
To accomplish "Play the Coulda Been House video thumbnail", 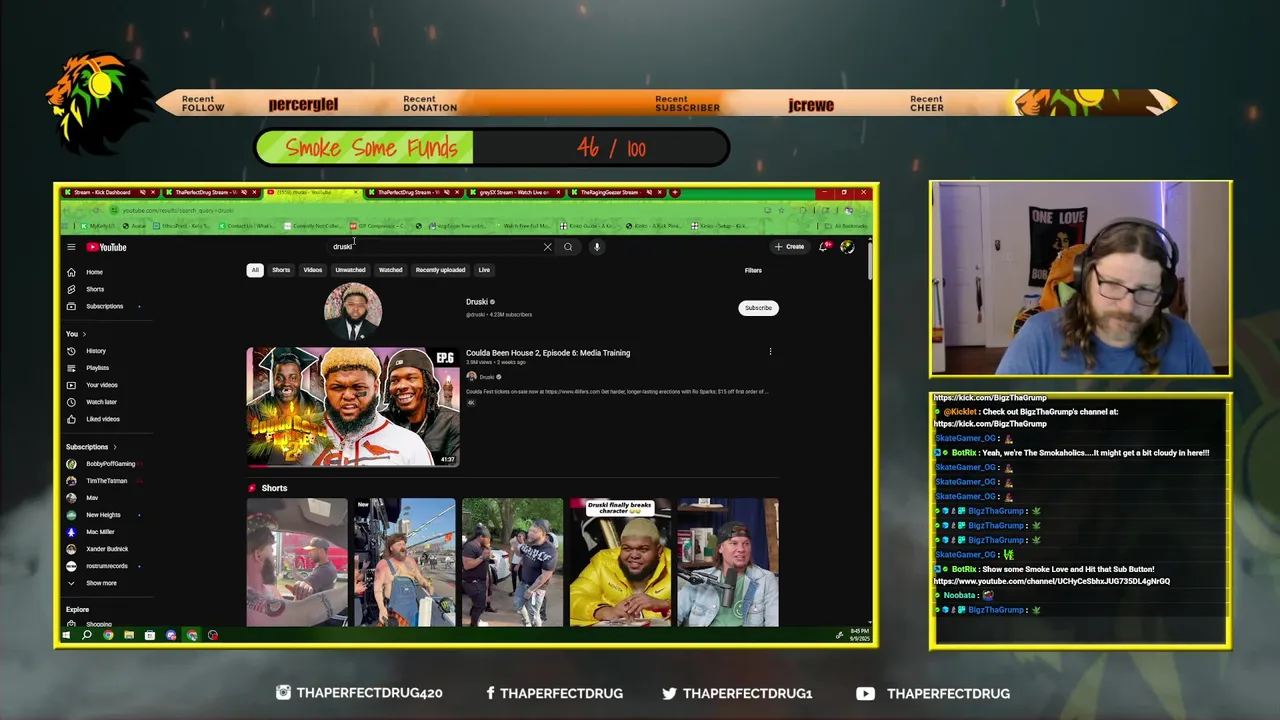I will (353, 407).
